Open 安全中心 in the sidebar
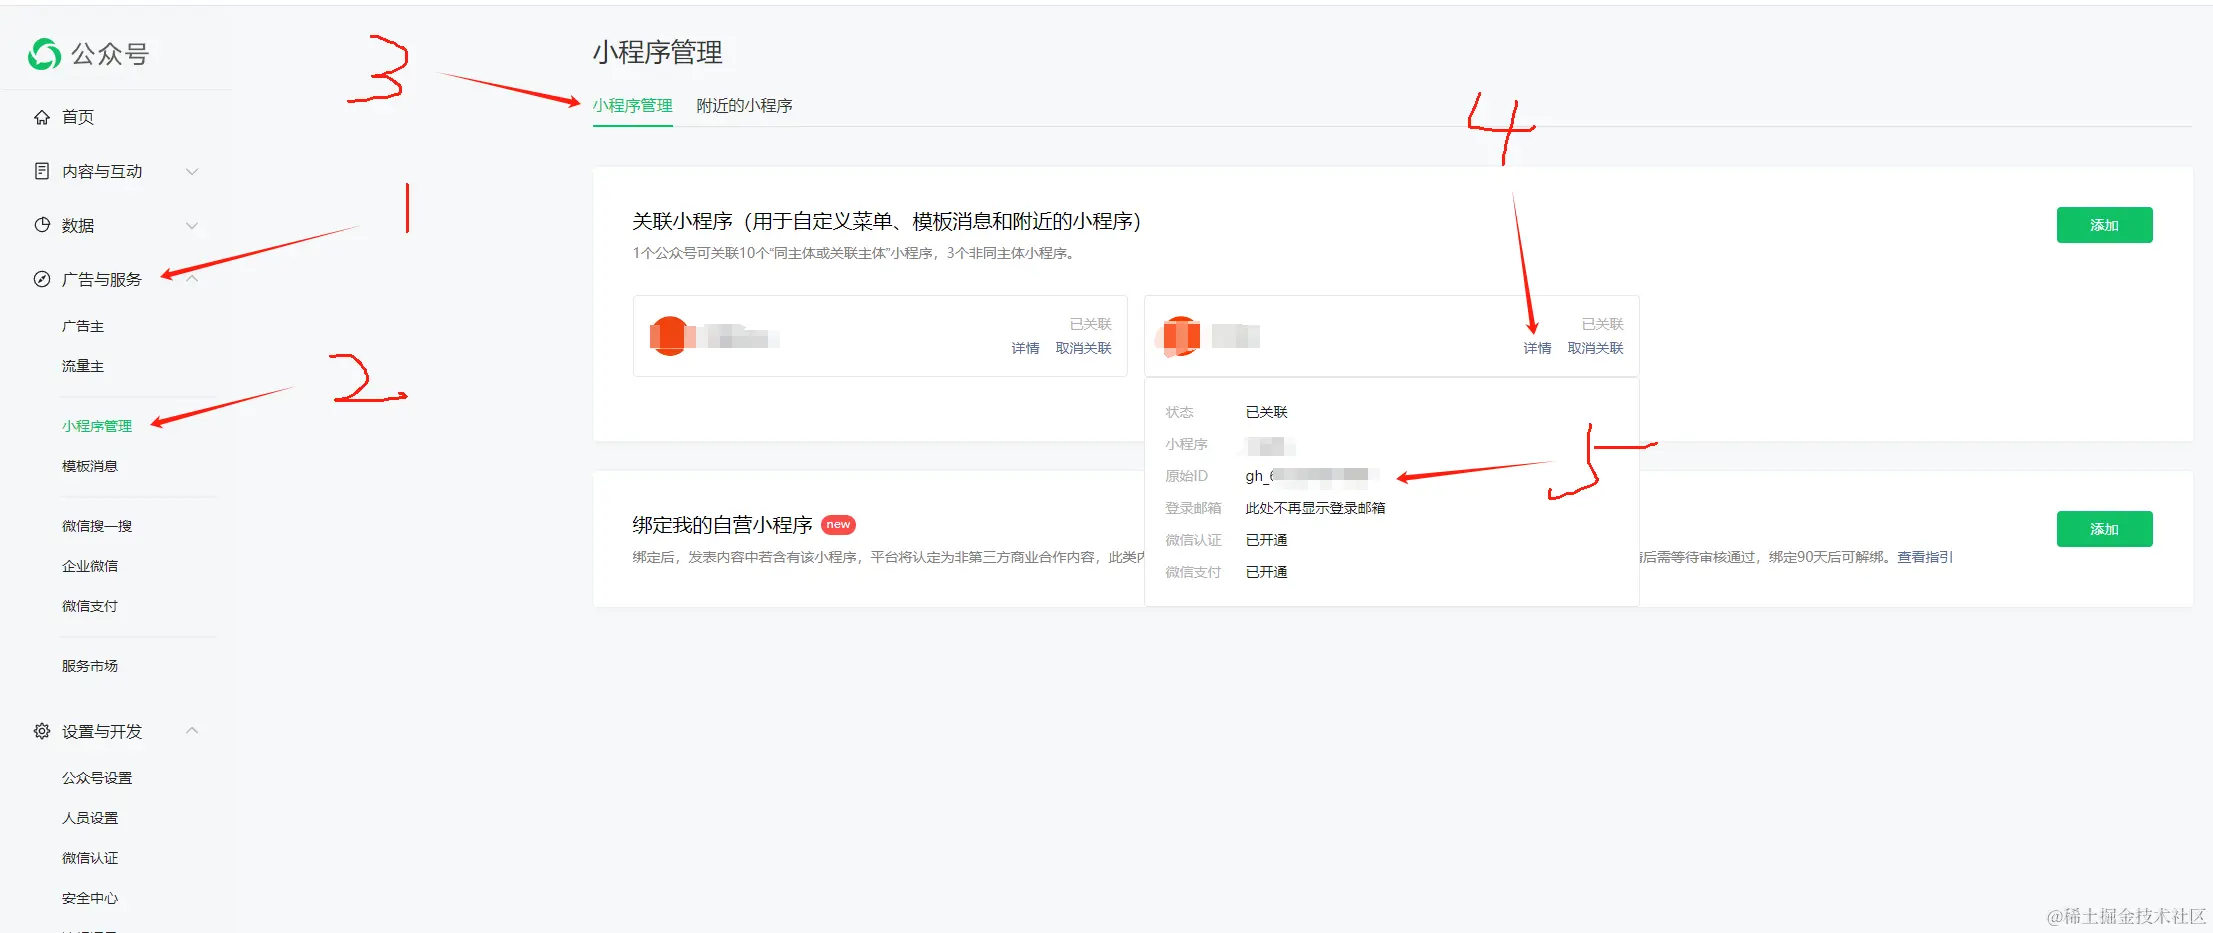Screen dimensions: 2213x933 tap(90, 898)
